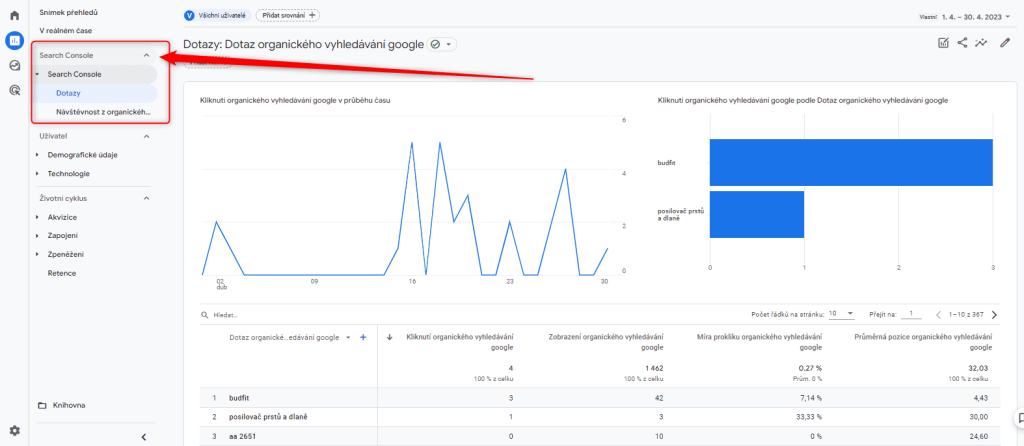Open the Home icon in left rail
The width and height of the screenshot is (1024, 446).
pos(14,16)
